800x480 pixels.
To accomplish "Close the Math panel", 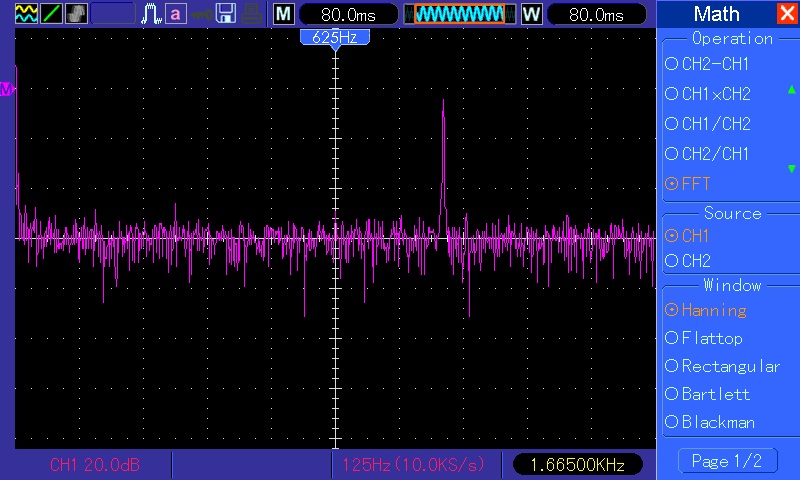I will [x=787, y=14].
